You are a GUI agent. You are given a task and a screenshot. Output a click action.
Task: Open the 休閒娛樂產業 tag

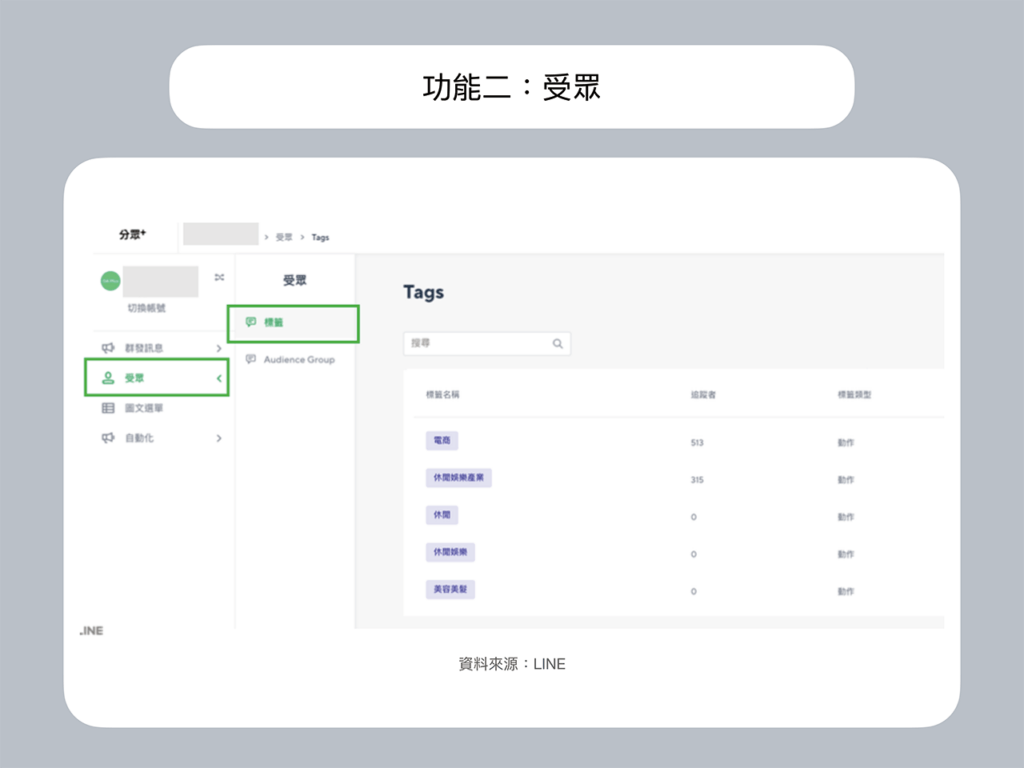tap(458, 478)
